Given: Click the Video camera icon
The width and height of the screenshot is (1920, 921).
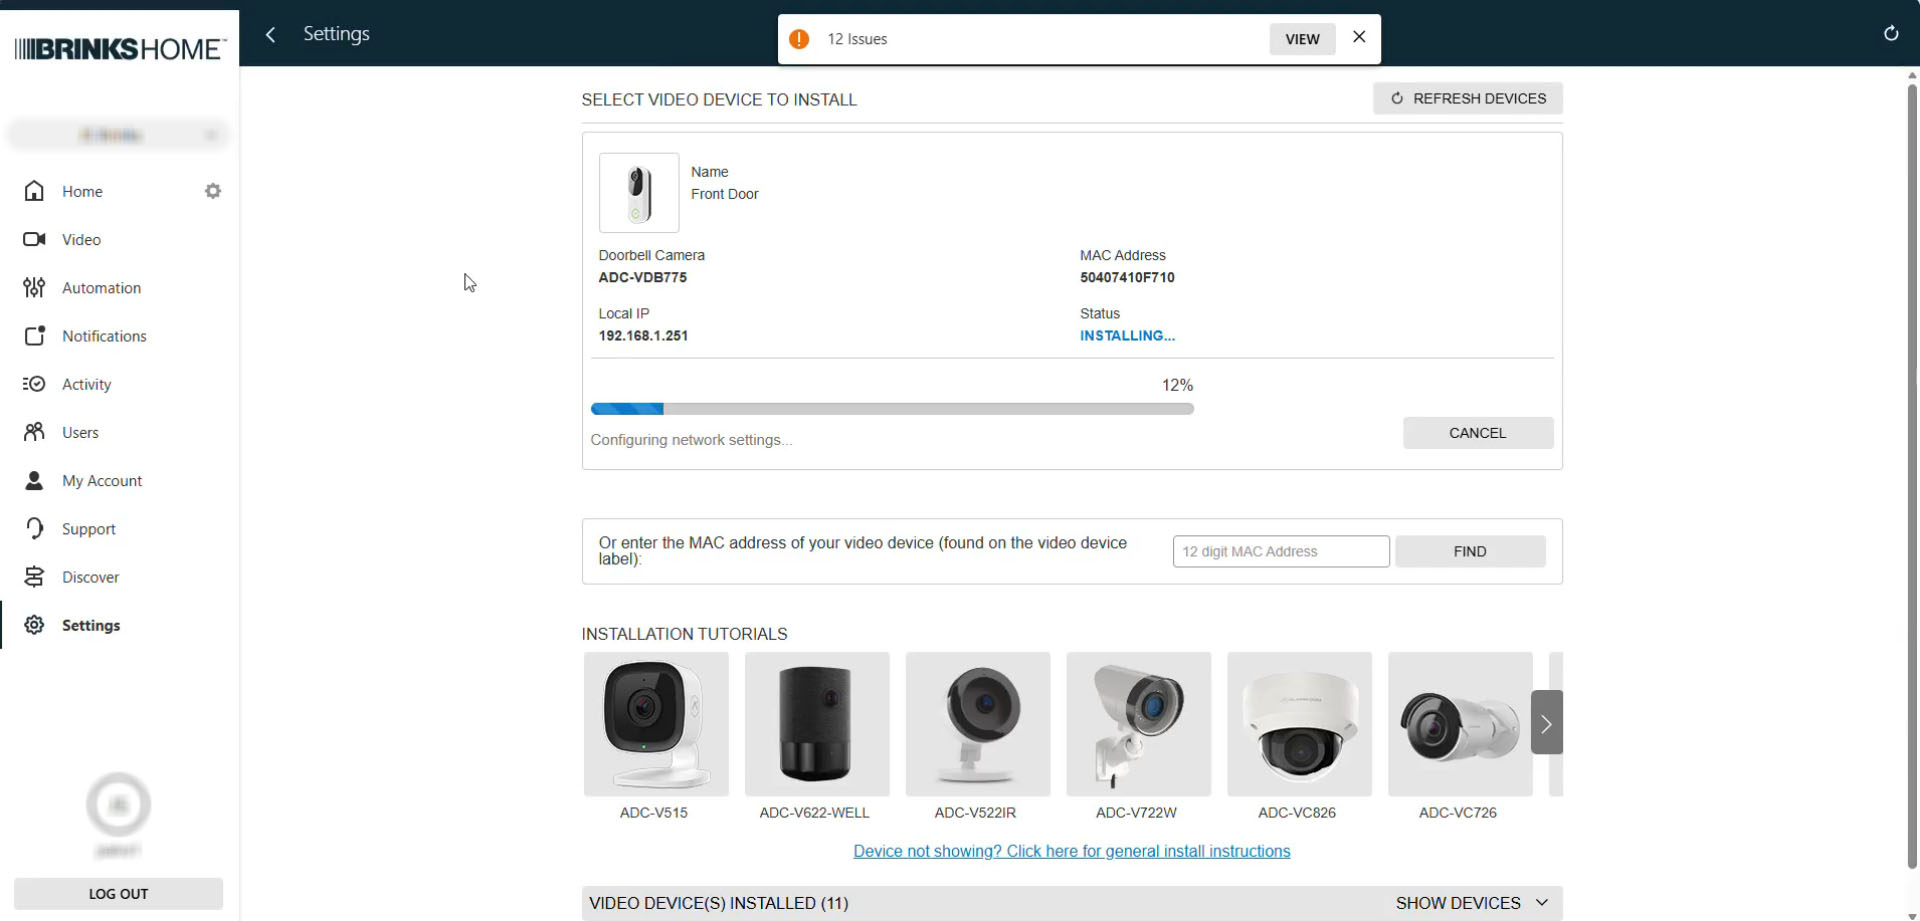Looking at the screenshot, I should (x=34, y=239).
